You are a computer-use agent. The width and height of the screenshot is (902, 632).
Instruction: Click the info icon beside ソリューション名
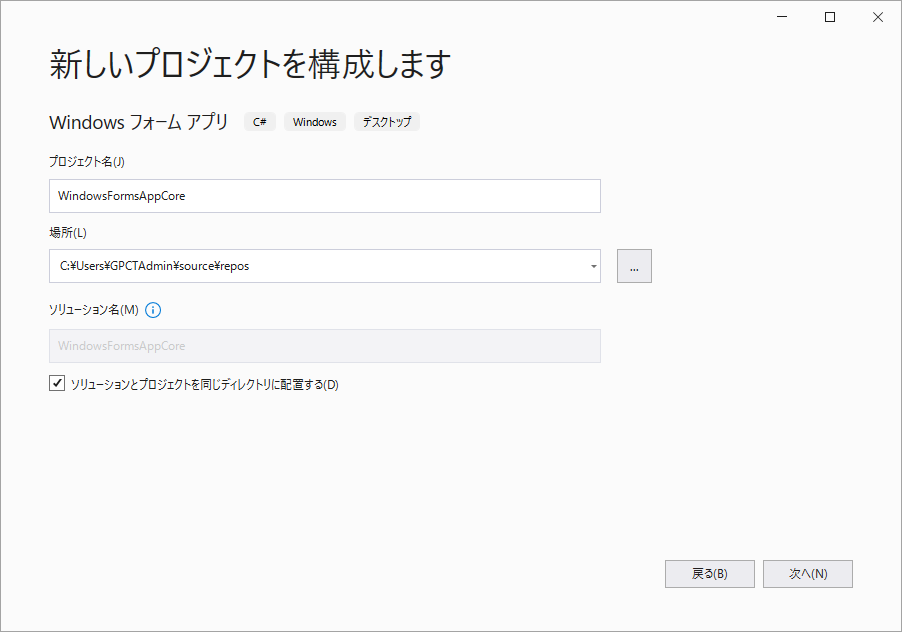[x=153, y=310]
